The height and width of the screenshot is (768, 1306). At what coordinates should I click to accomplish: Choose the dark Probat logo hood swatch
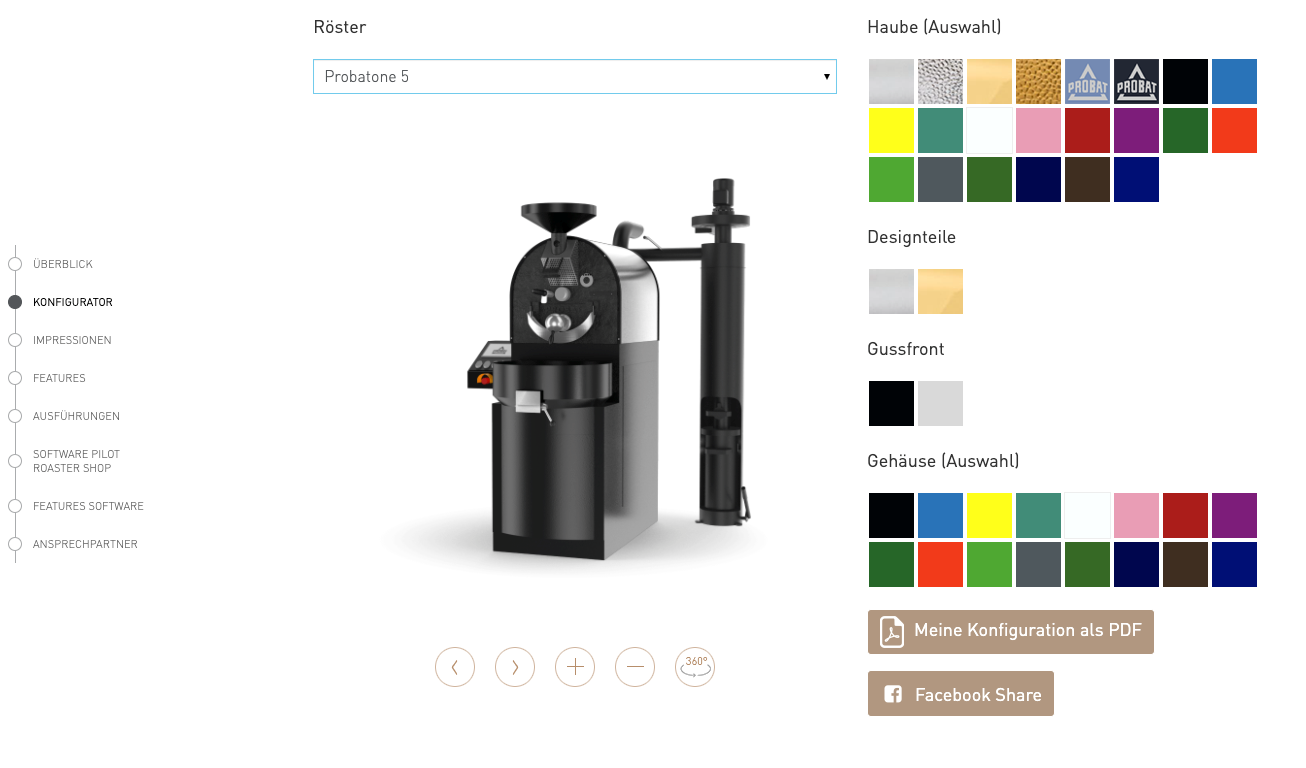click(x=1137, y=81)
